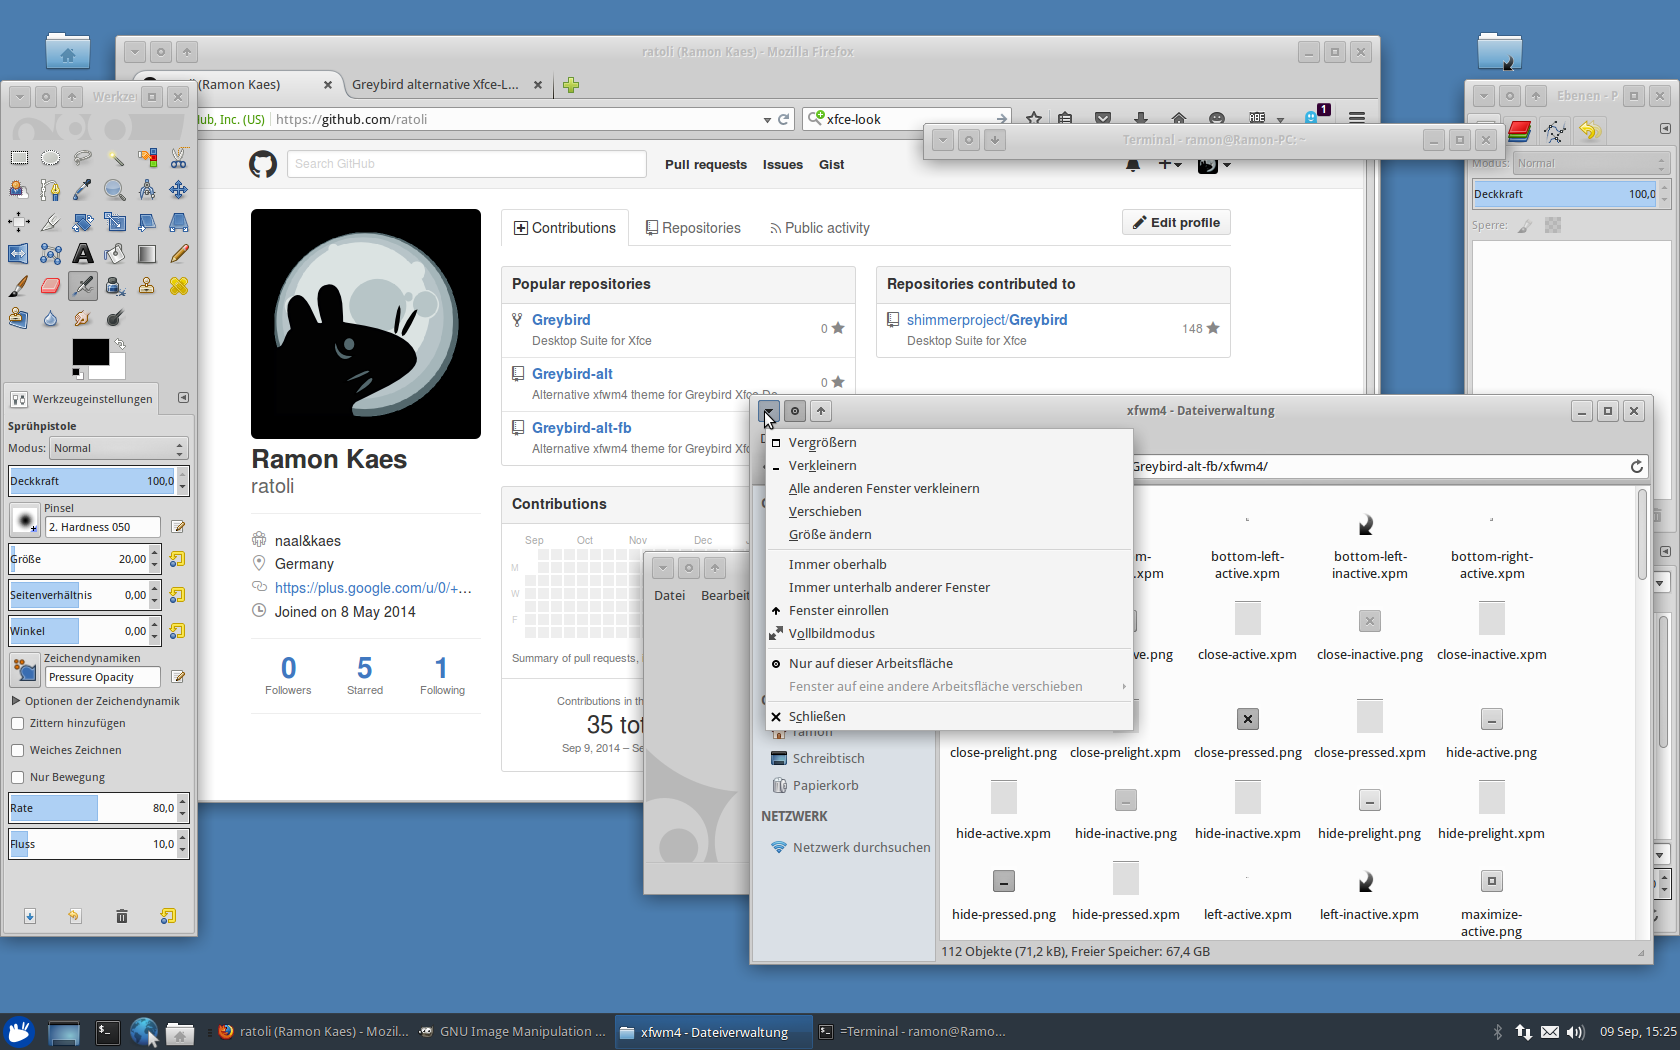Choose the Rotate tool

pyautogui.click(x=83, y=222)
